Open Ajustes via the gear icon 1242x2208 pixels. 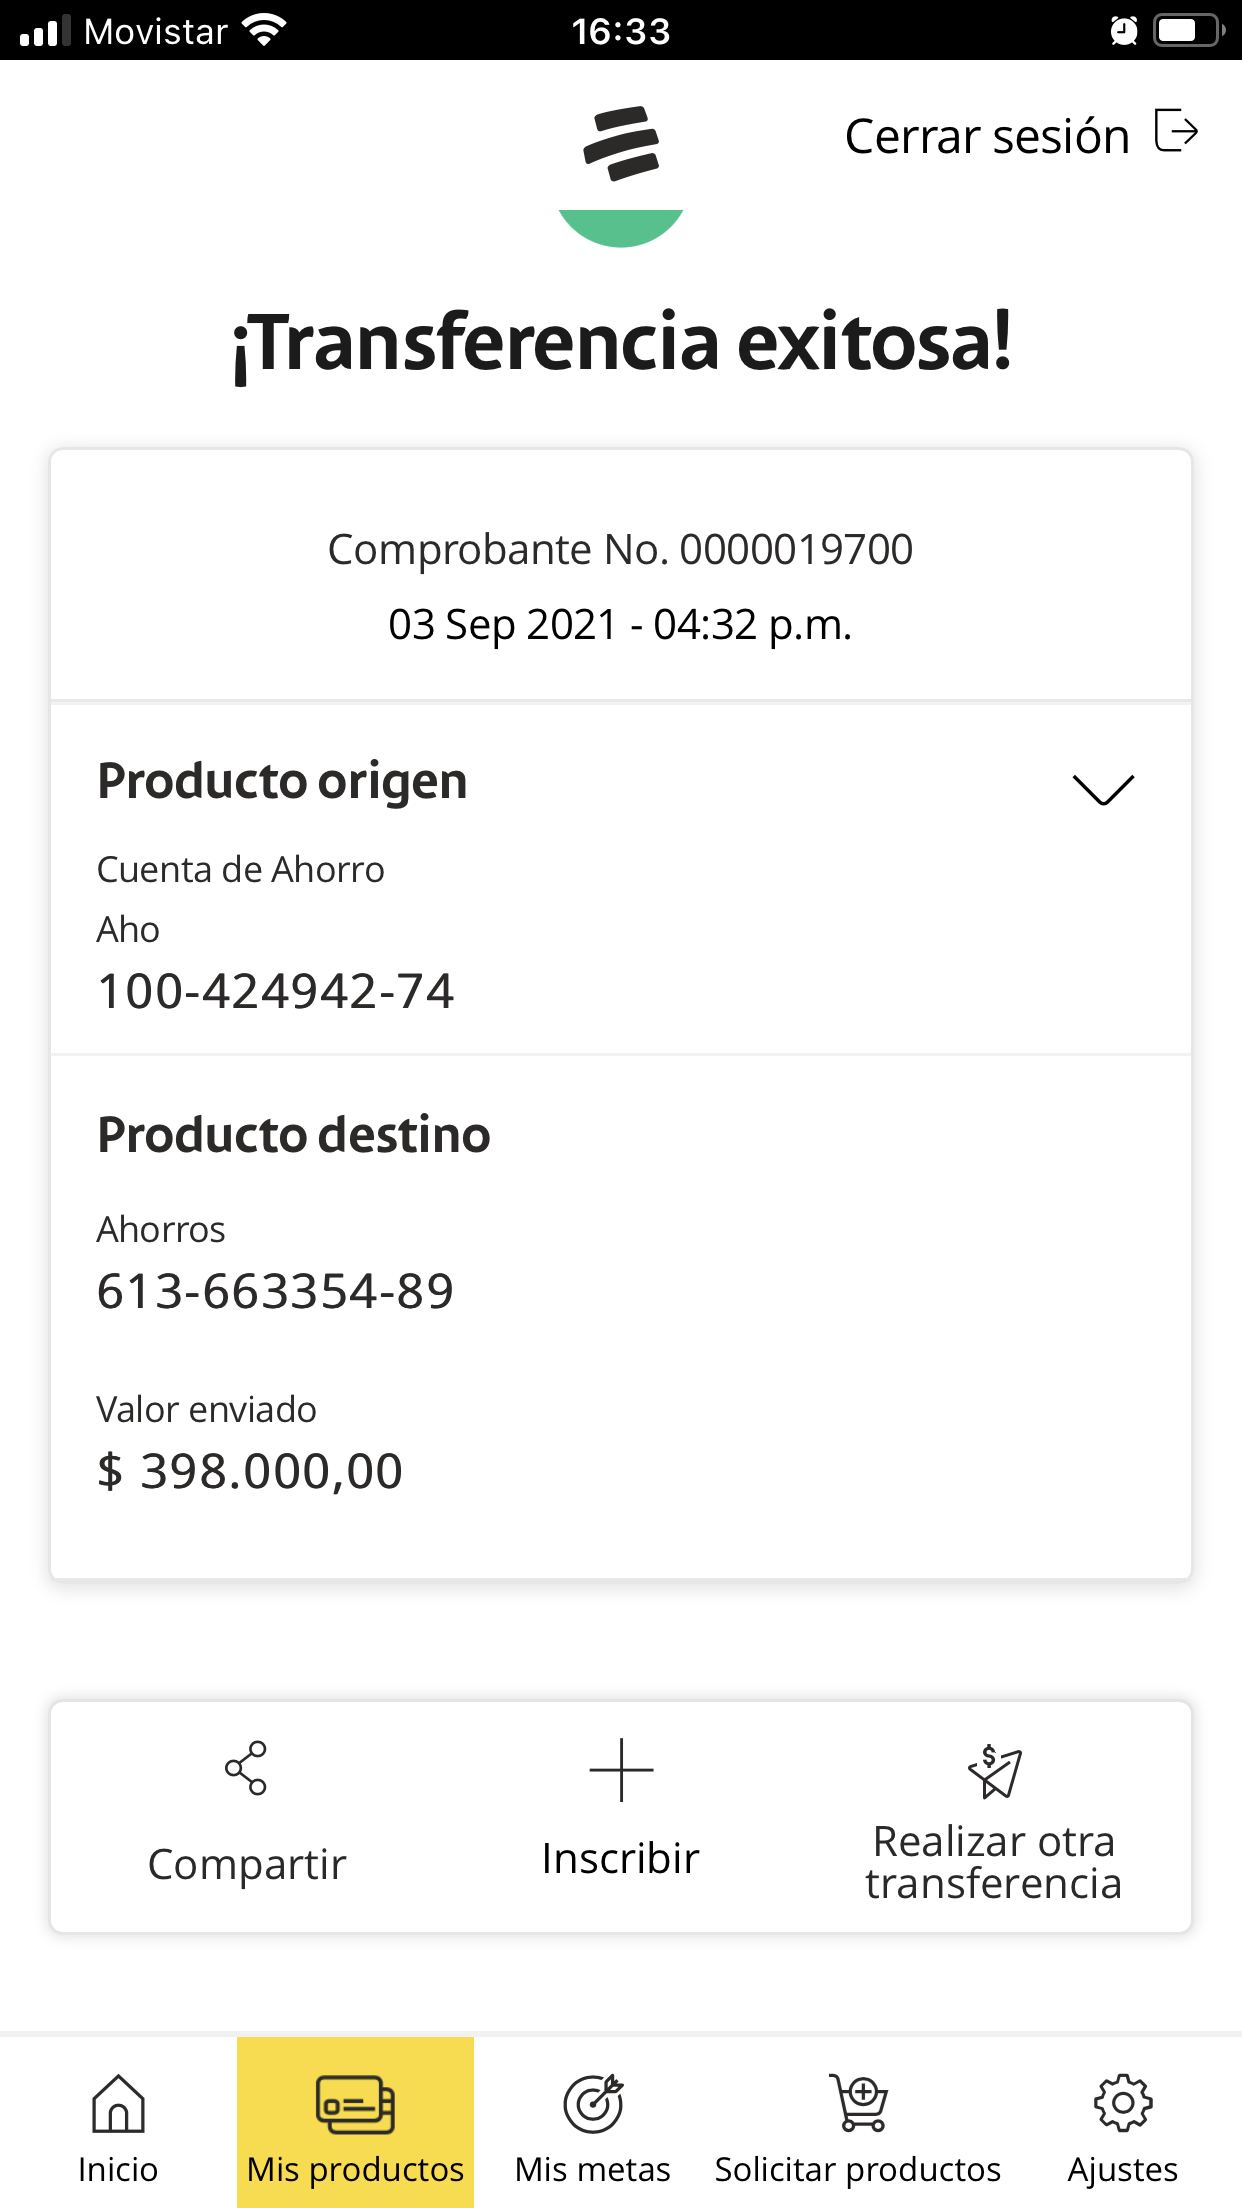[x=1123, y=2103]
